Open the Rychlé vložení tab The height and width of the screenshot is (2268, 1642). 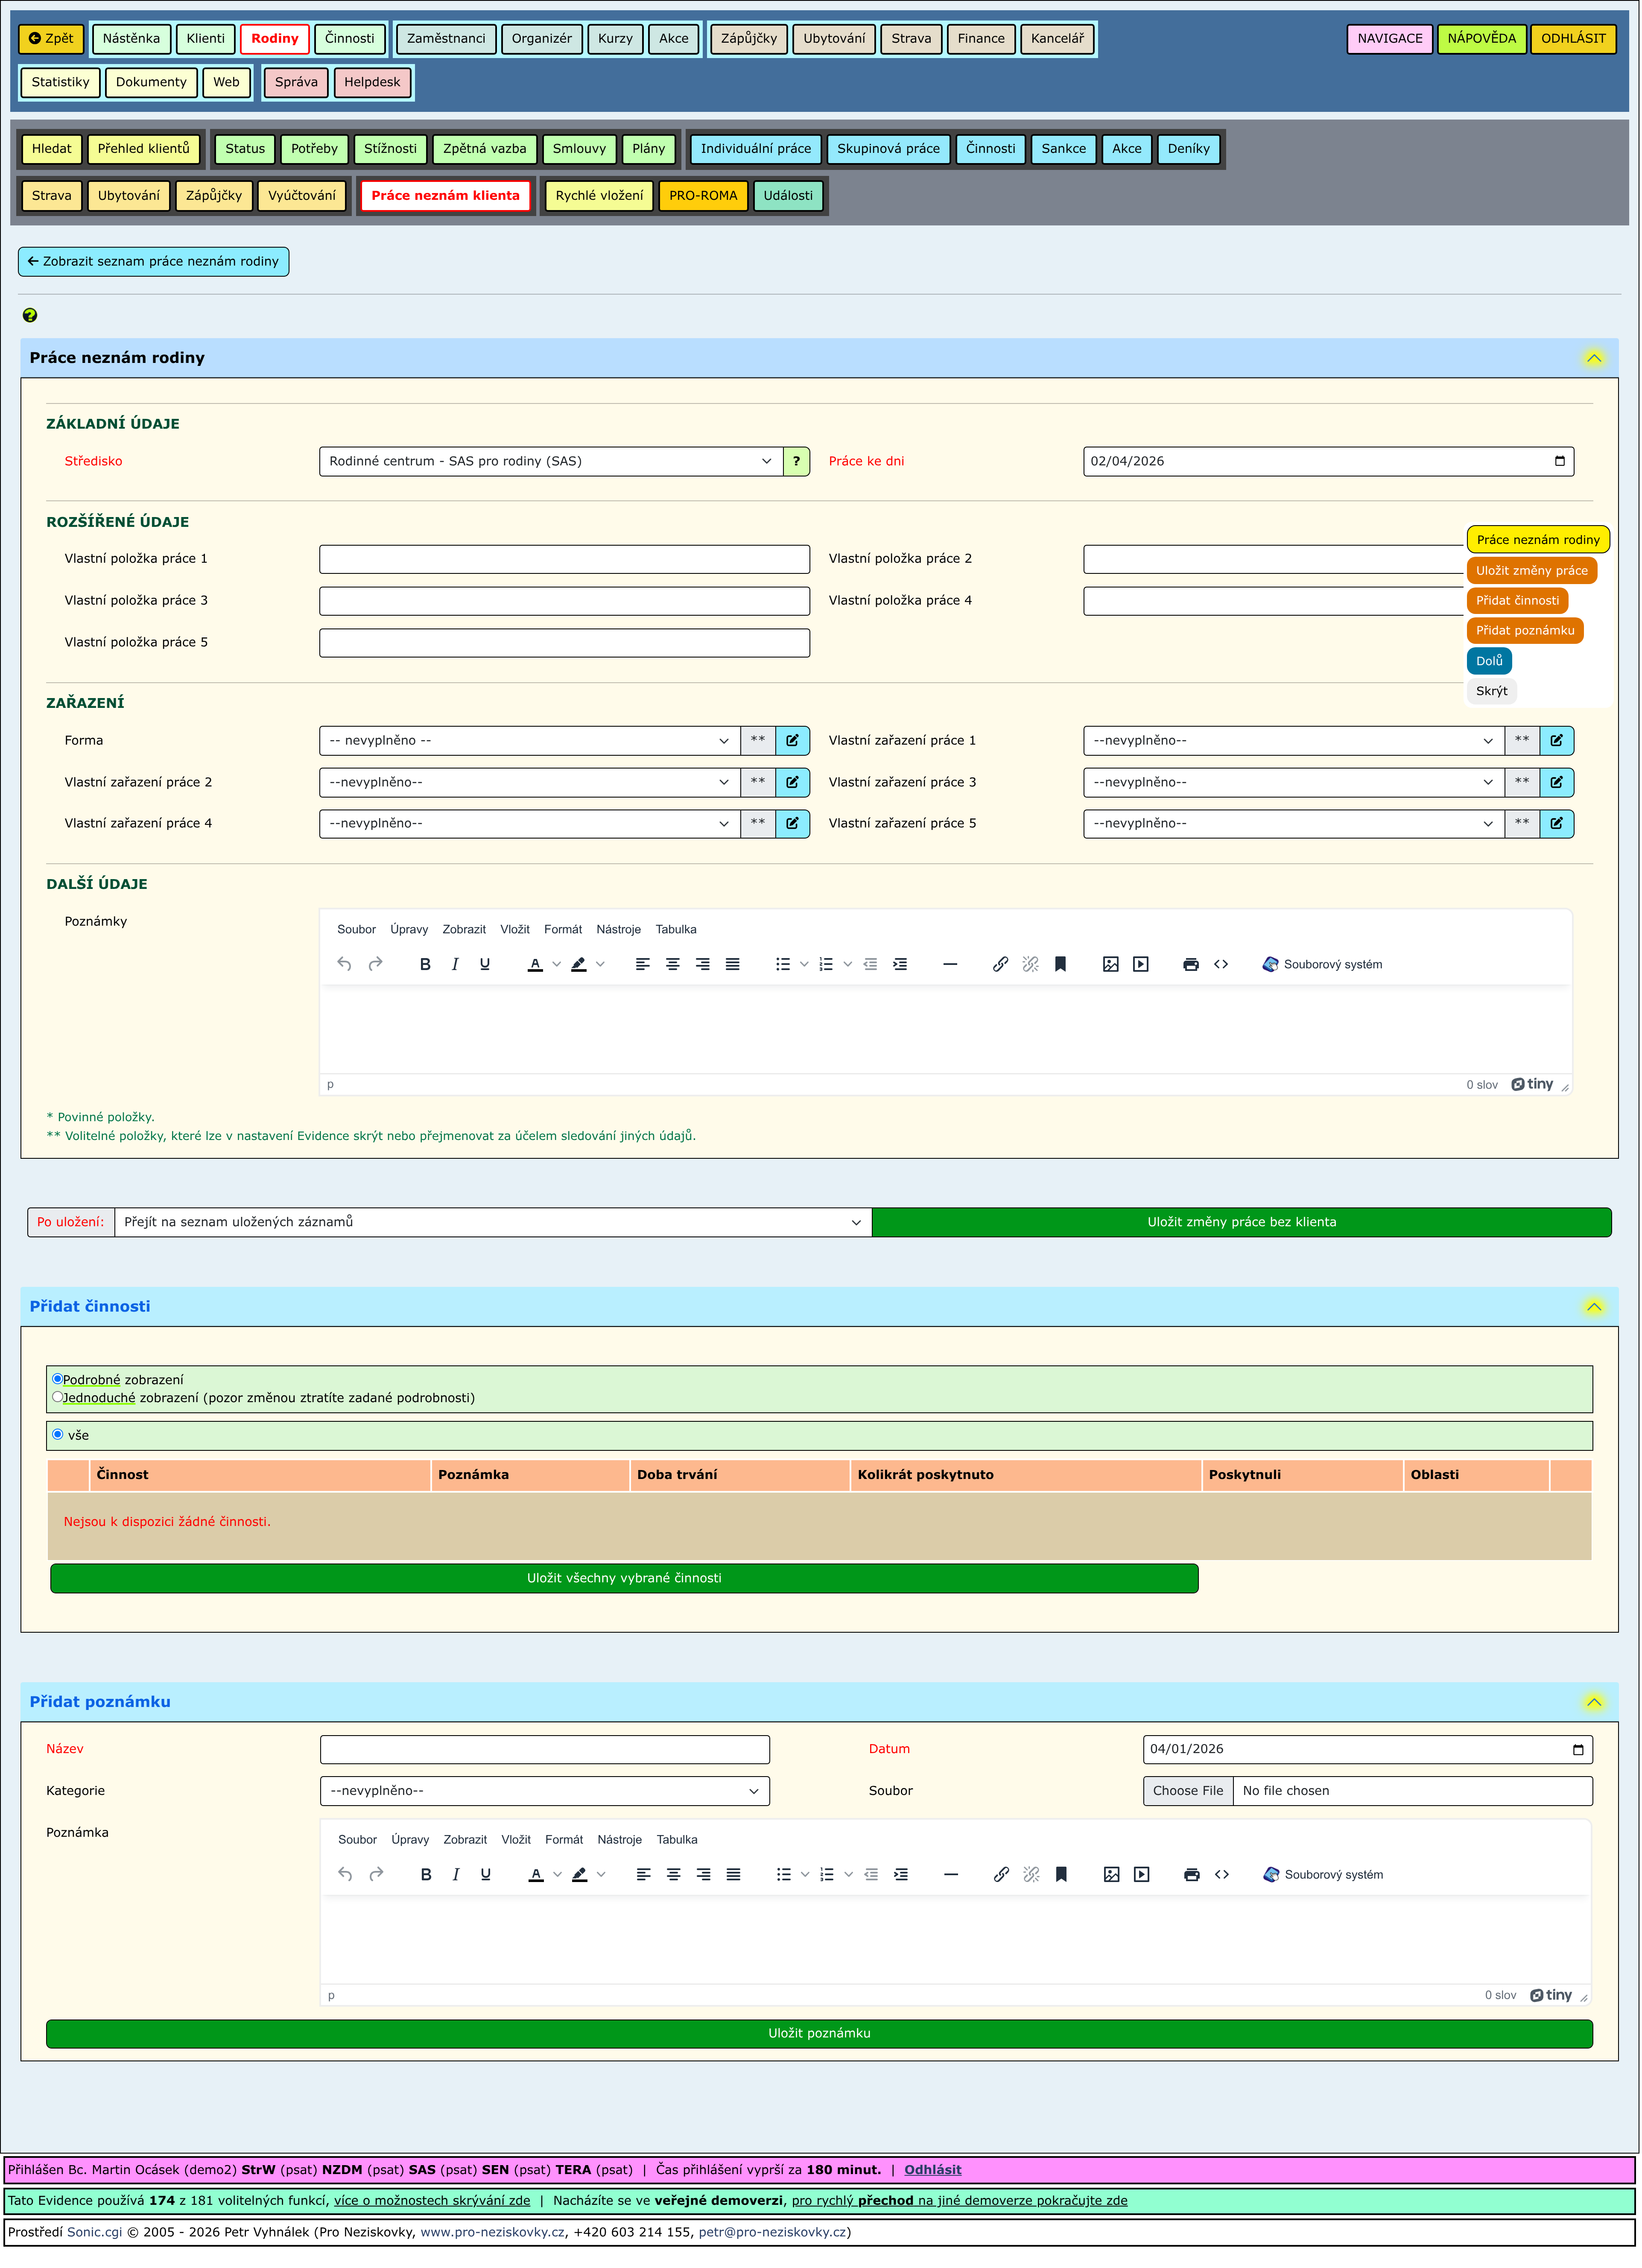[x=600, y=196]
